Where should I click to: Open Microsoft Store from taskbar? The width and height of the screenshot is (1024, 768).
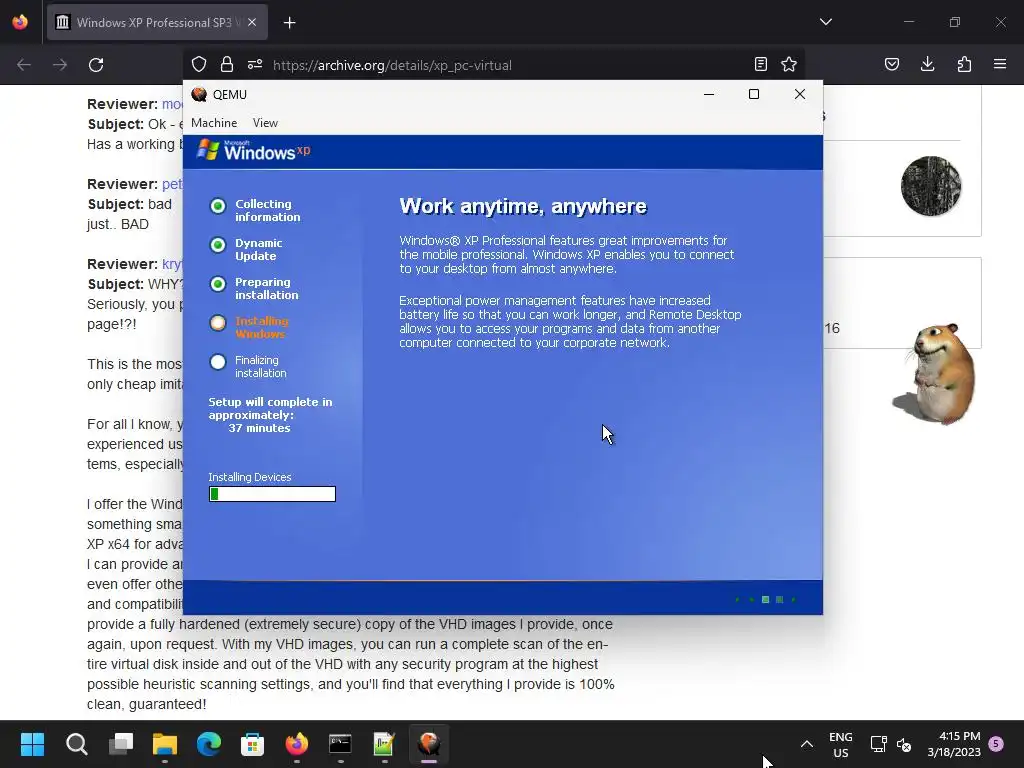(x=253, y=744)
